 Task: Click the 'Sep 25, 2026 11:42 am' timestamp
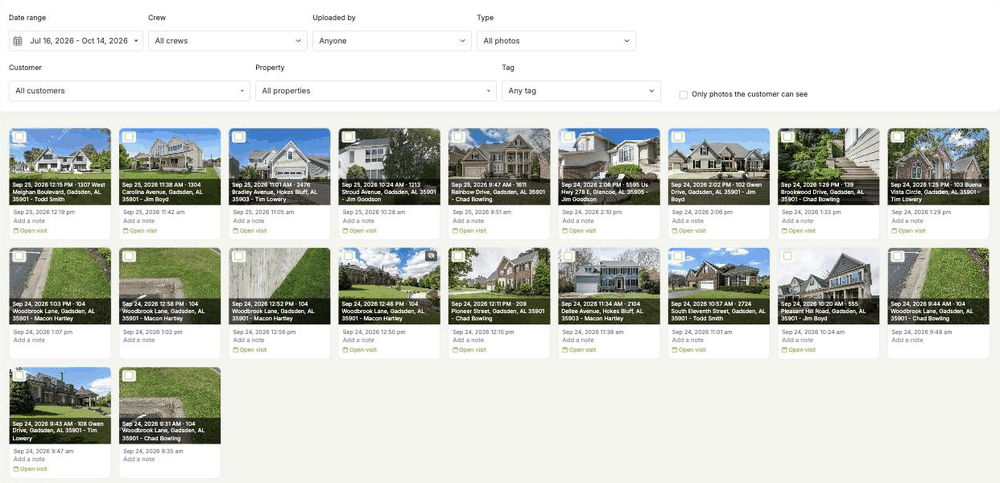point(154,212)
